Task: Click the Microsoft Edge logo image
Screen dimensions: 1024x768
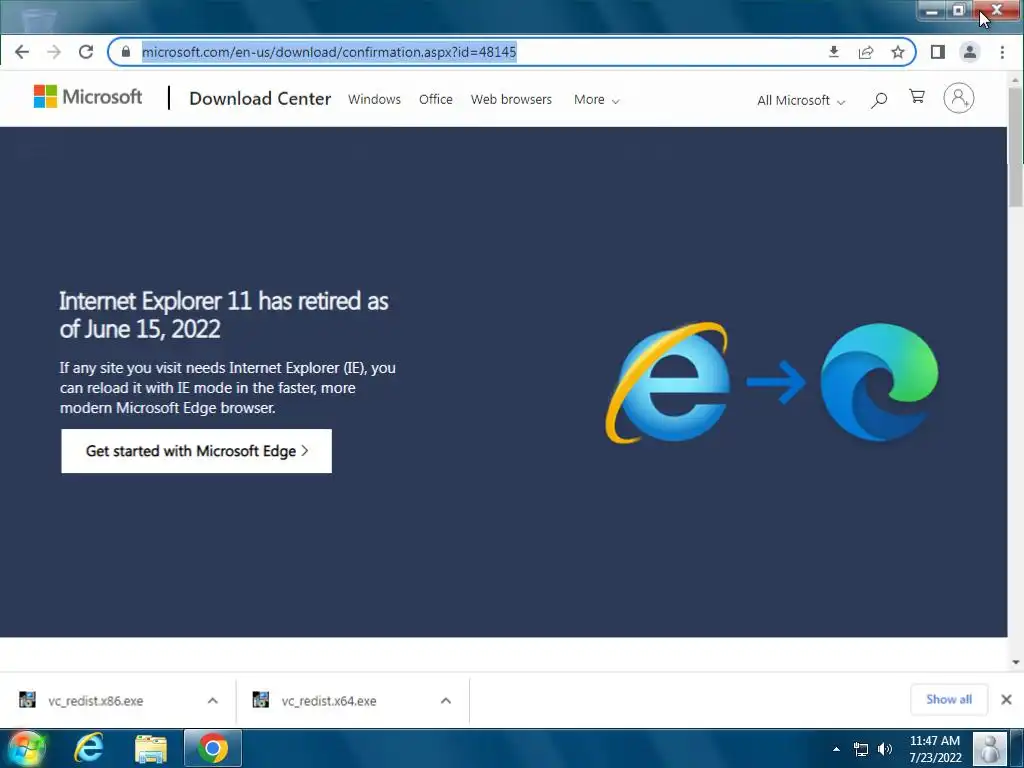Action: click(x=879, y=383)
